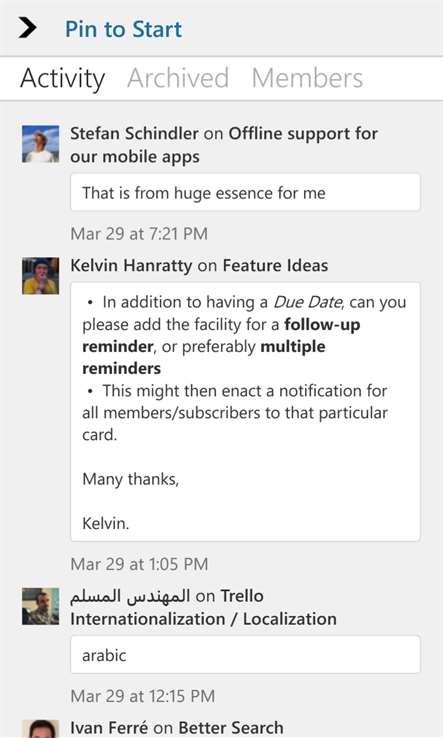Screen dimensions: 443x738
Task: Select the Activity tab
Action: tap(63, 78)
